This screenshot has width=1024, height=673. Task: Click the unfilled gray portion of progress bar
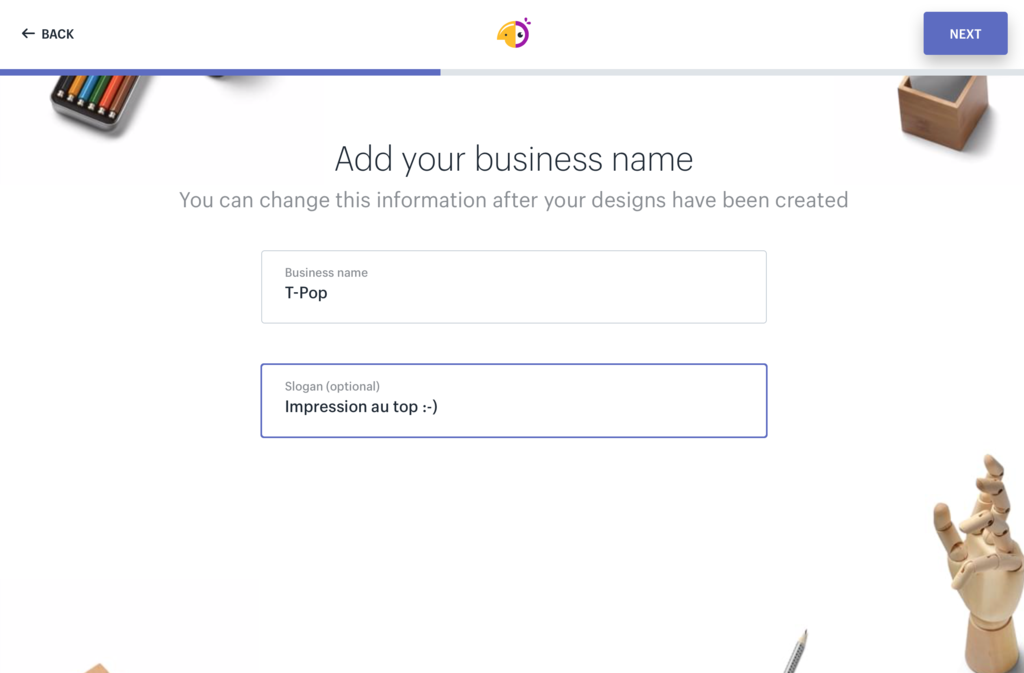(x=730, y=72)
